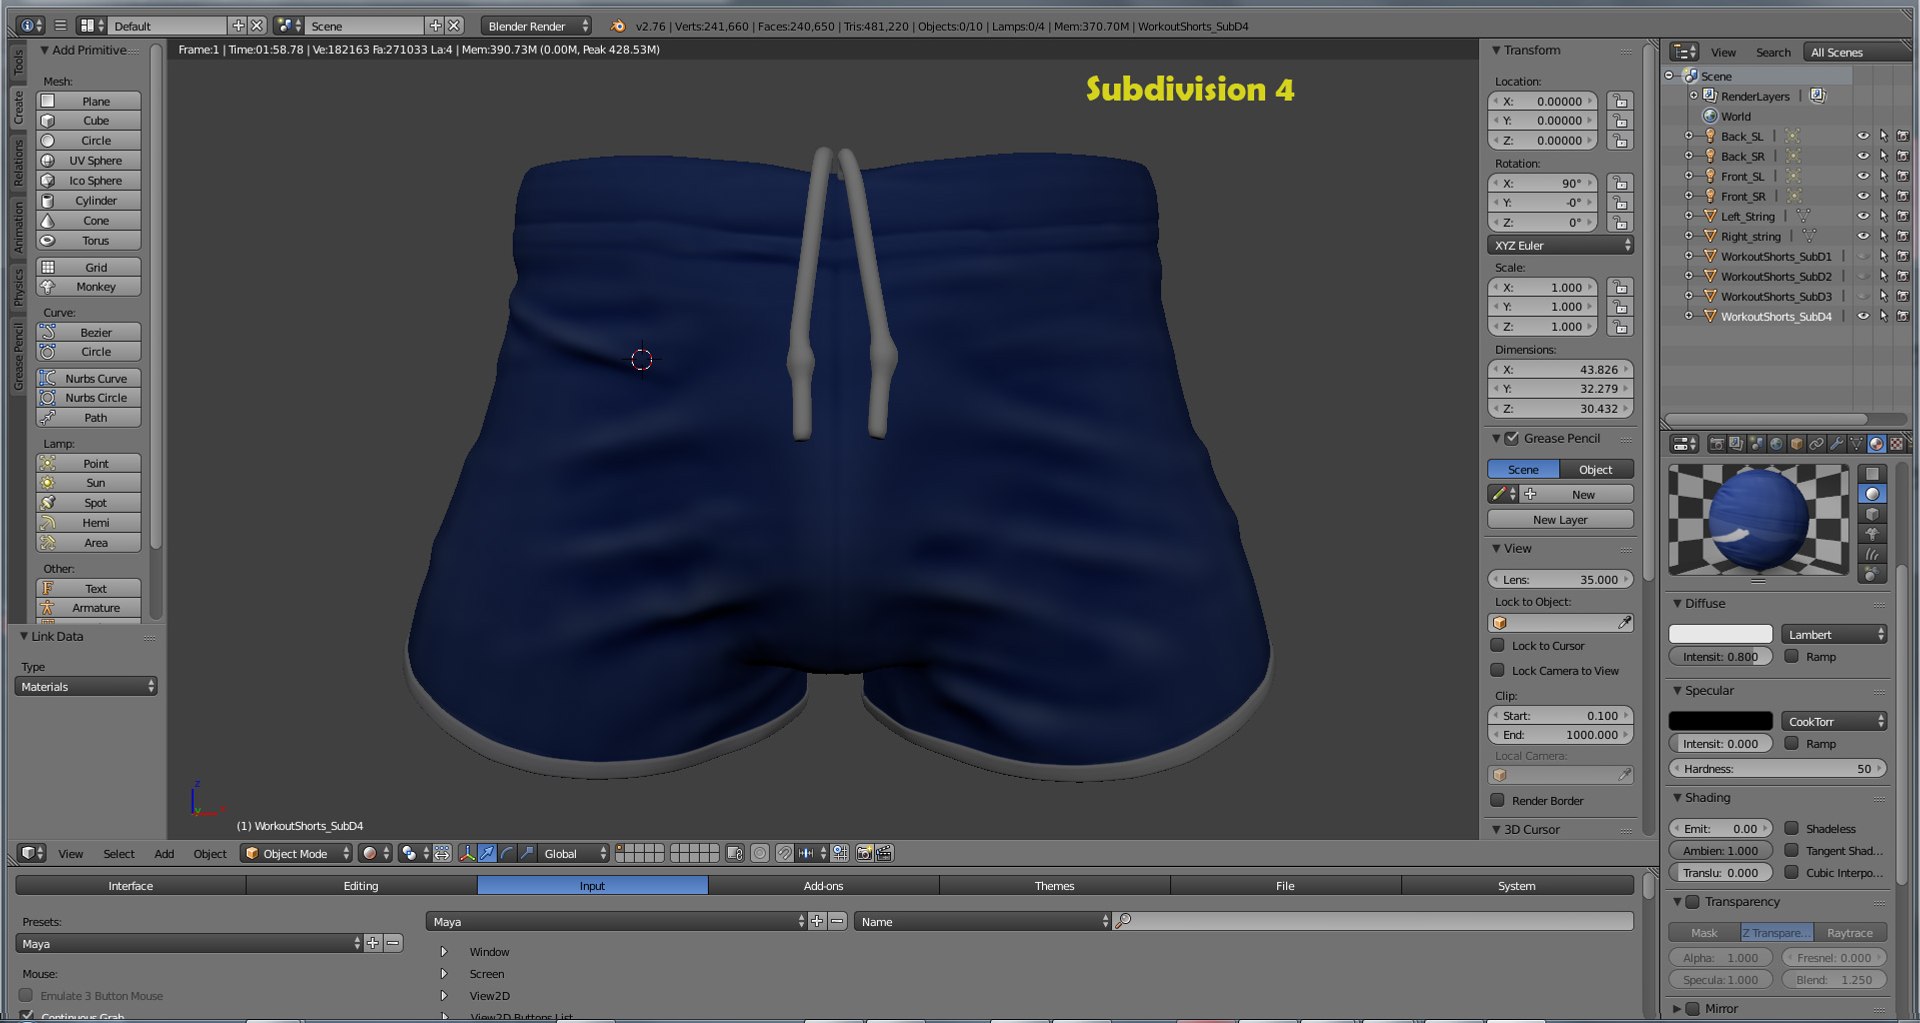
Task: Open Render properties tab camera icon
Action: pos(1716,444)
